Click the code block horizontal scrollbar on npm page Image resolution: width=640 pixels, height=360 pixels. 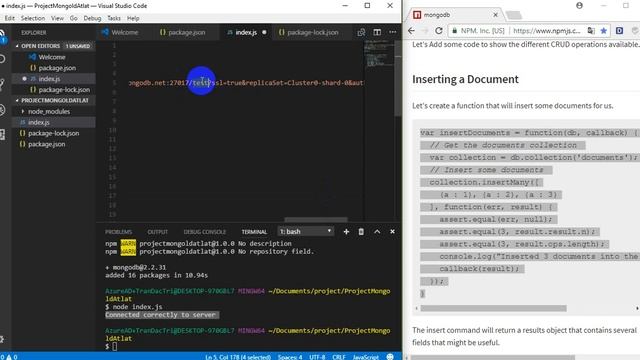[x=493, y=308]
